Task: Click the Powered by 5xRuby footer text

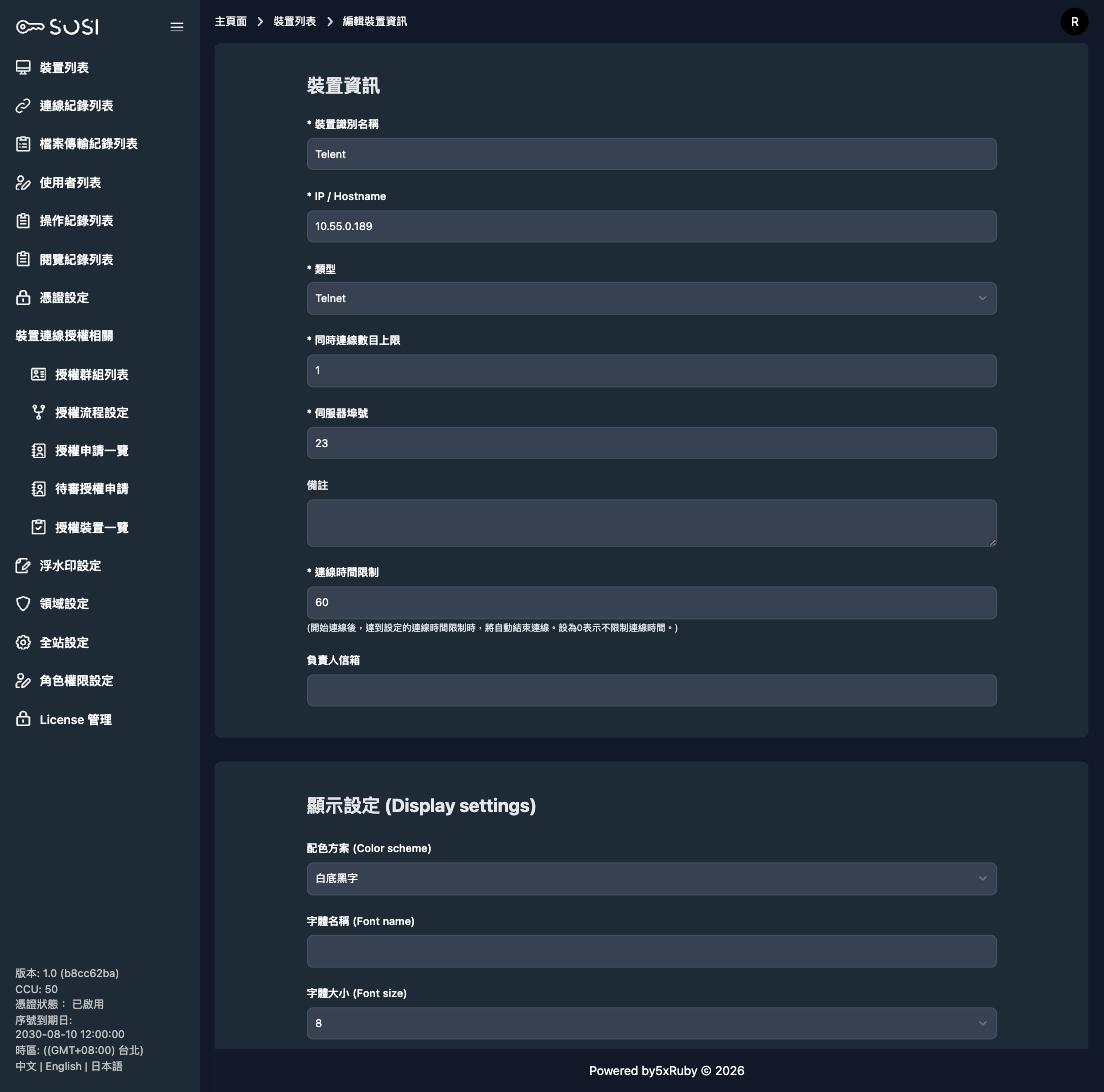Action: tap(666, 1070)
